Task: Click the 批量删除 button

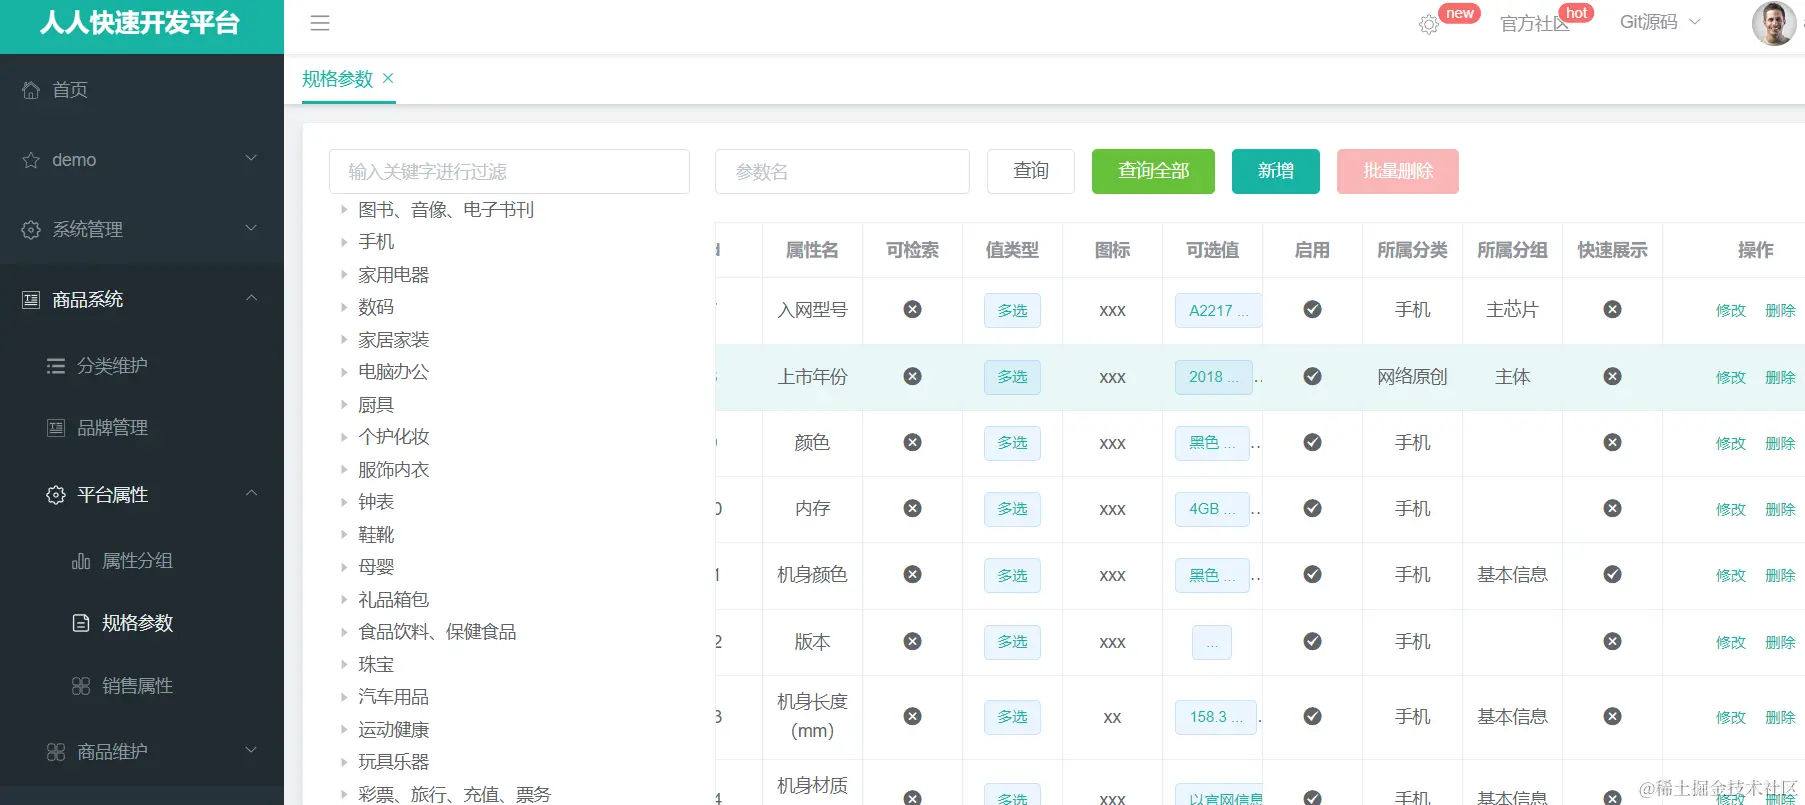Action: click(x=1398, y=171)
